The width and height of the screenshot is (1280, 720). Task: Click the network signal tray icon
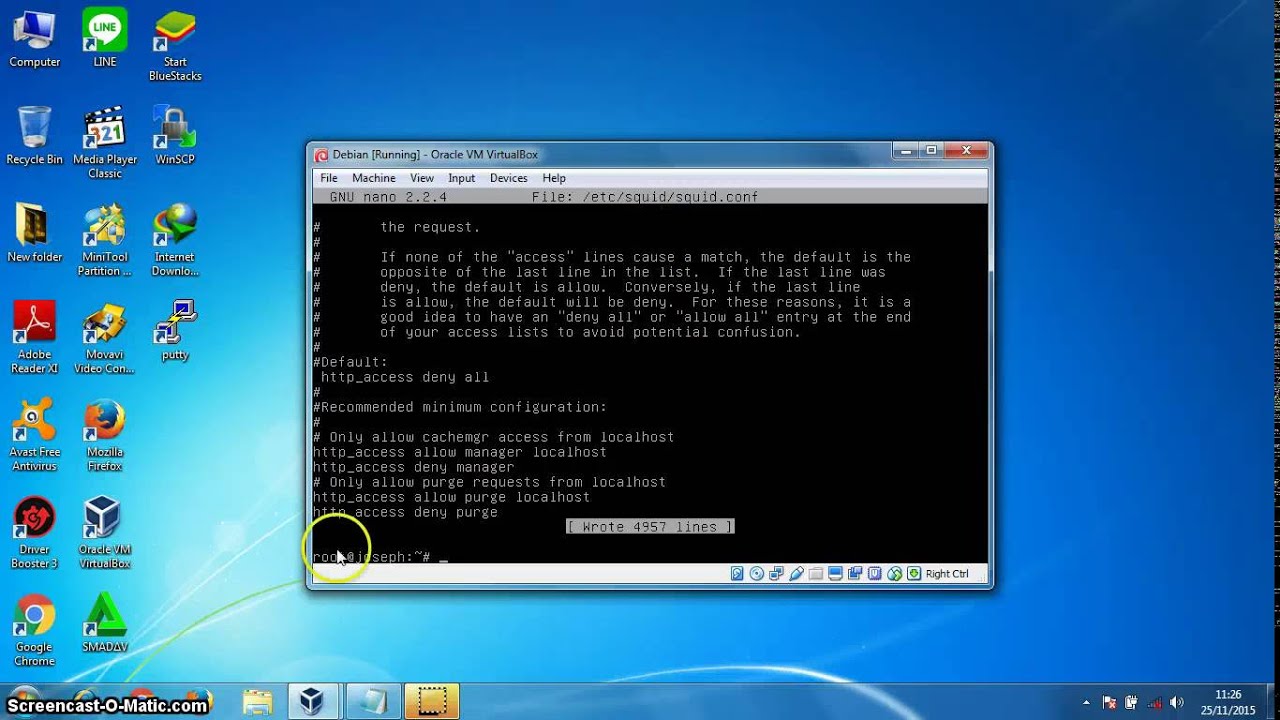[1154, 702]
